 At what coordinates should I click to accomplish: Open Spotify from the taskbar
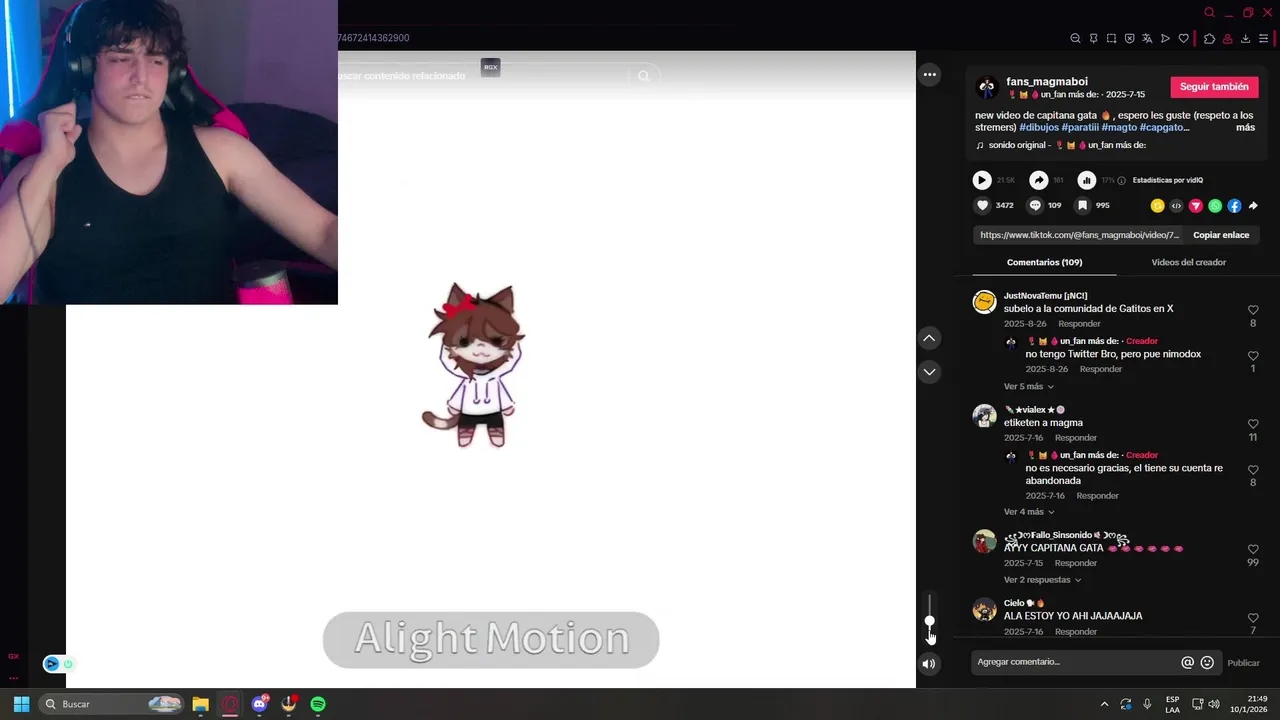[x=318, y=704]
